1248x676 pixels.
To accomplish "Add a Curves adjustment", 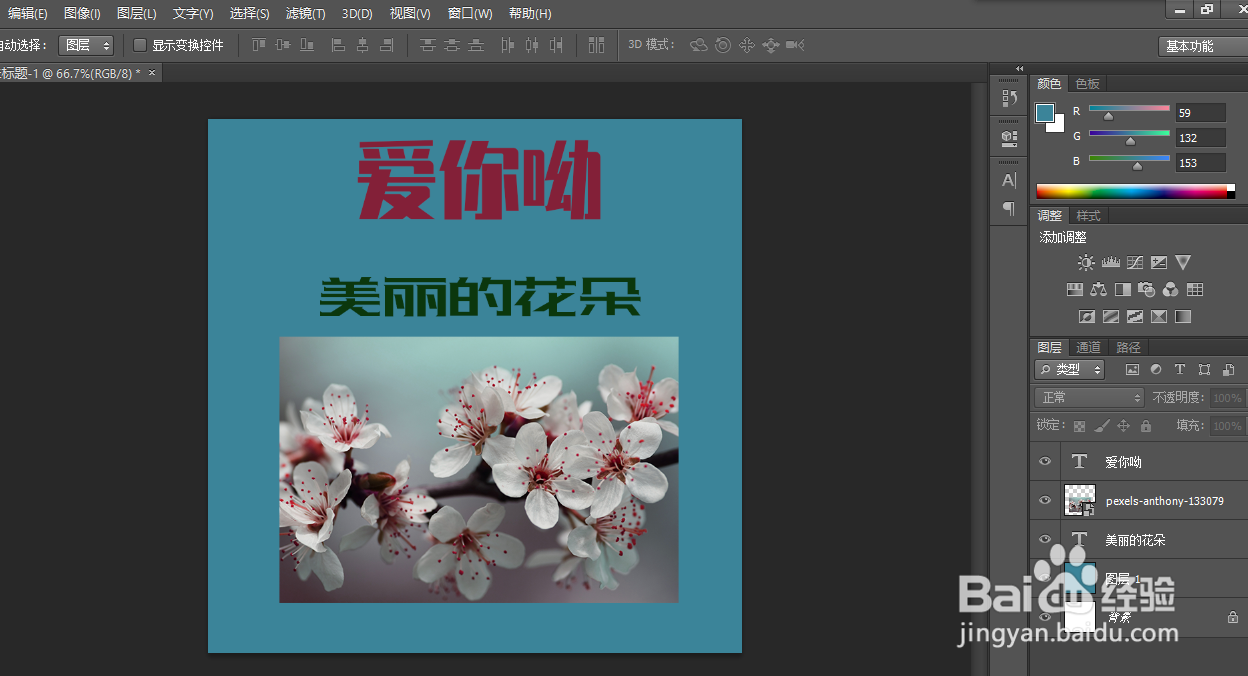I will pos(1135,263).
